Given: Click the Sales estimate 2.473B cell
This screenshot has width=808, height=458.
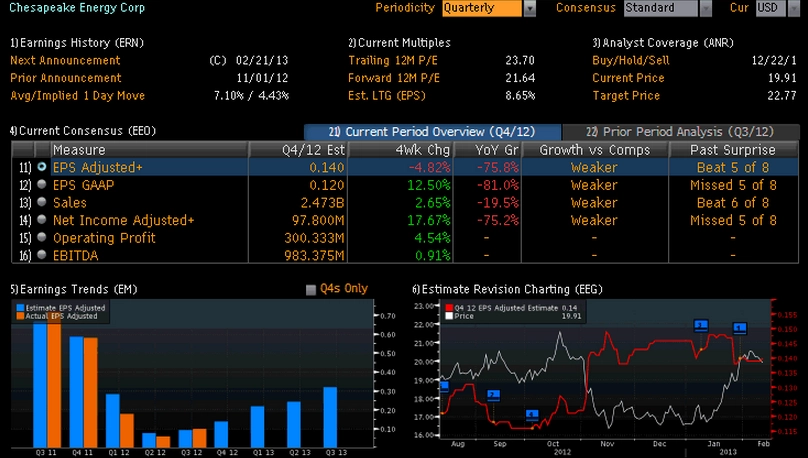Looking at the screenshot, I should click(298, 202).
